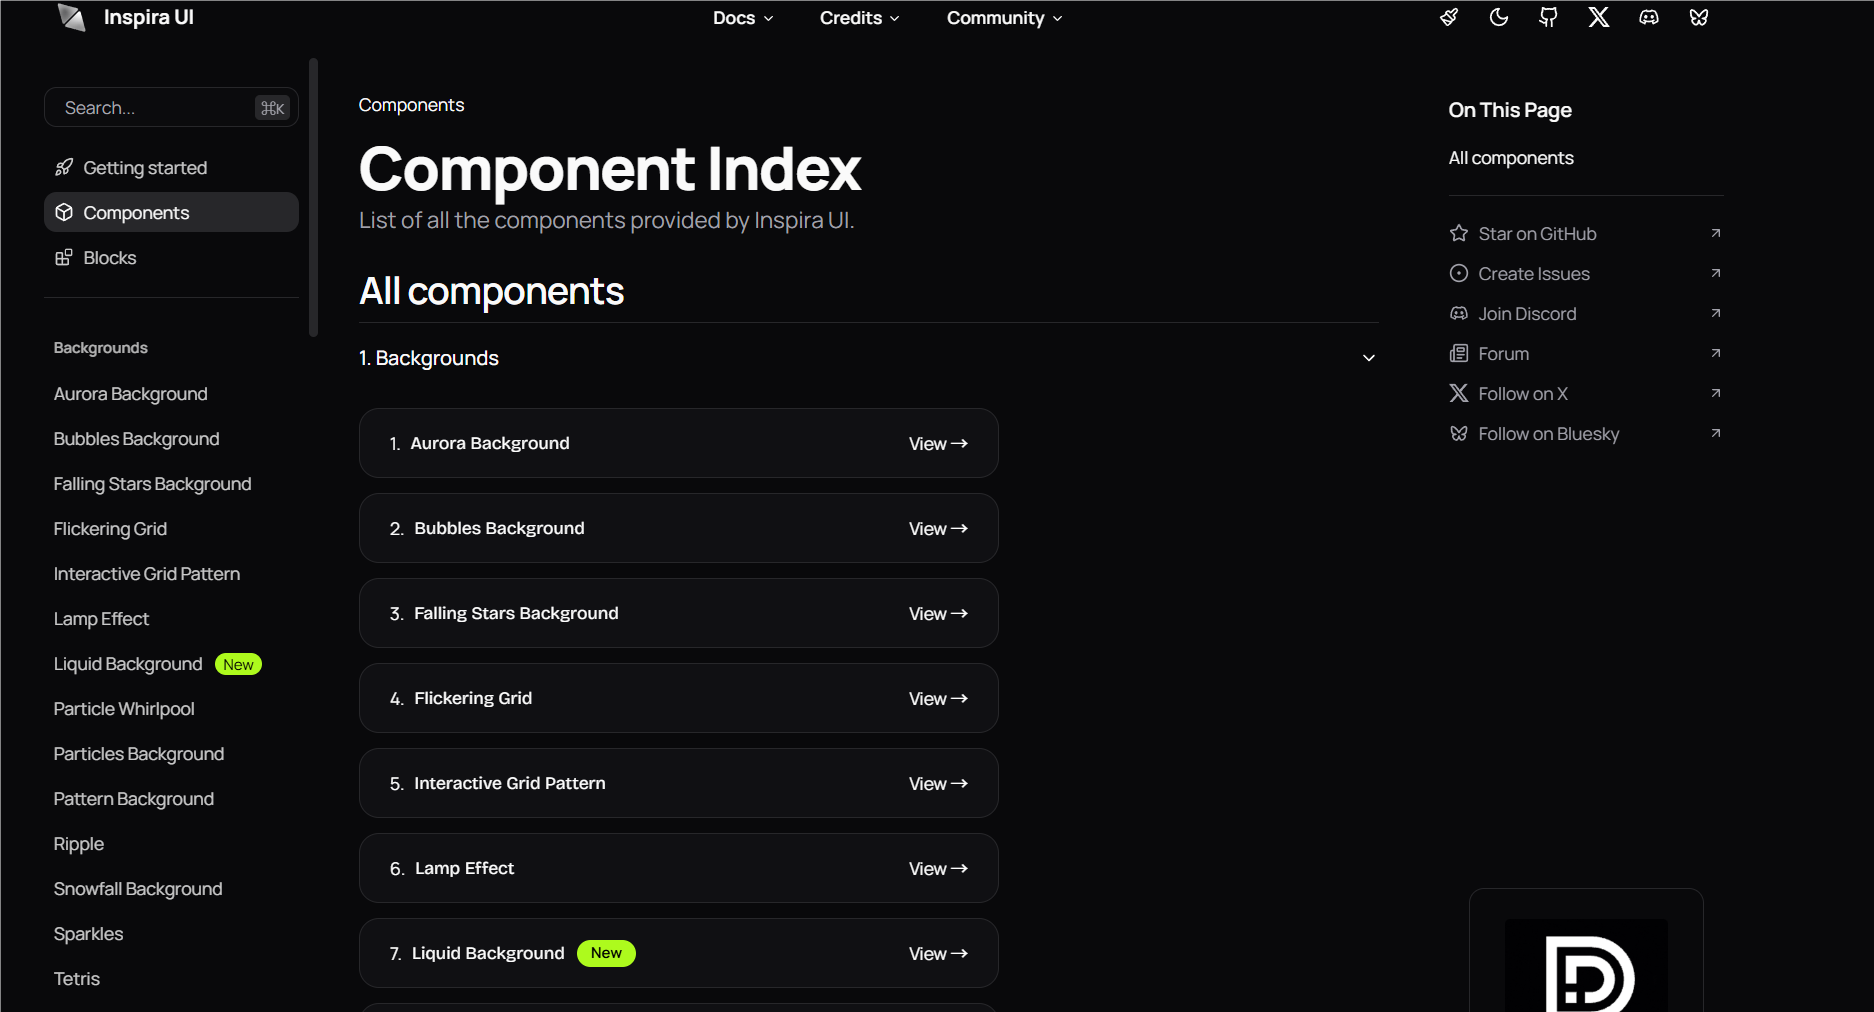Click the rocket icon beside Getting started

[64, 167]
